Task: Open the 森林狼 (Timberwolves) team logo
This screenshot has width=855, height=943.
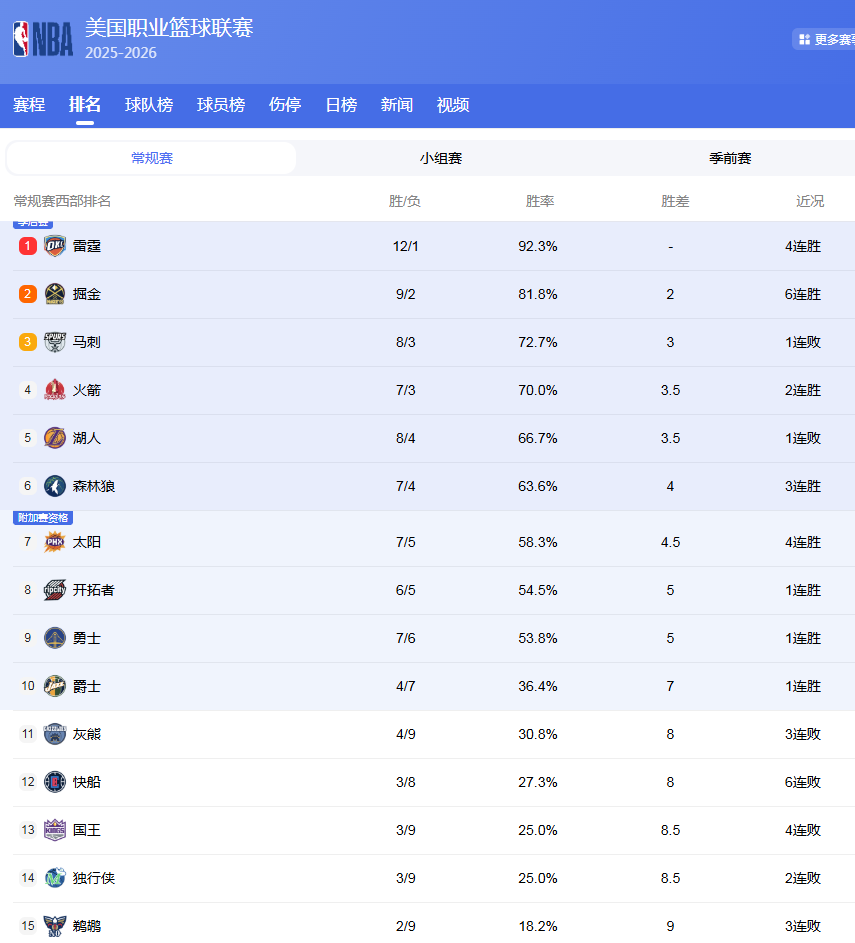Action: [x=55, y=486]
